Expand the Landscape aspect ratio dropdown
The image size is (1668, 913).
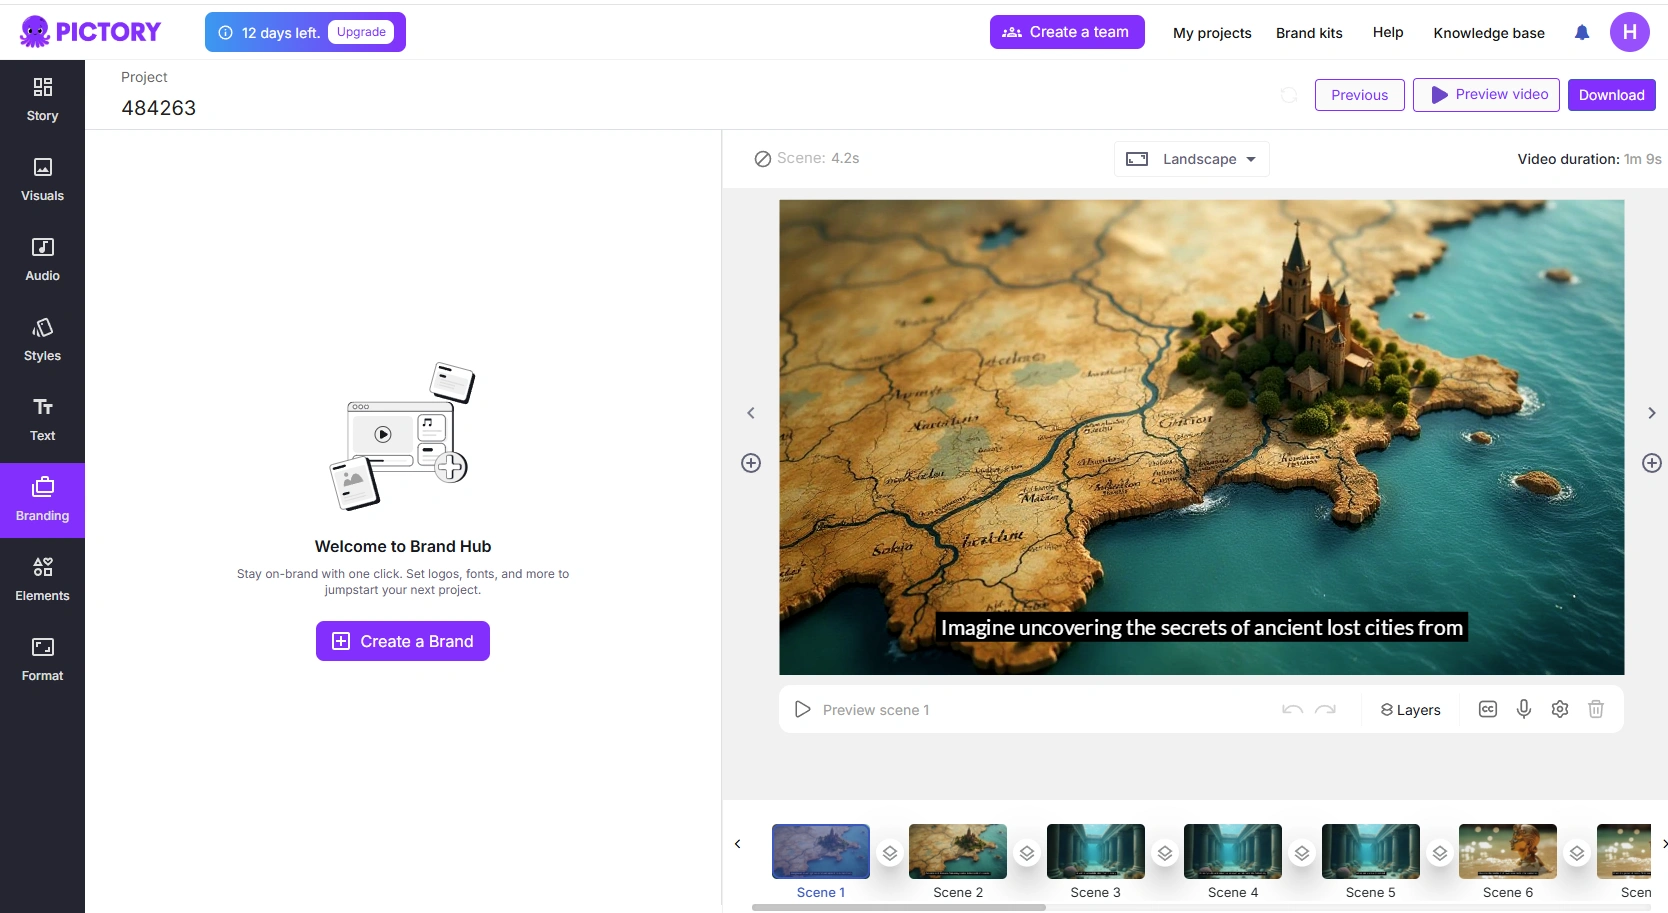click(1192, 159)
